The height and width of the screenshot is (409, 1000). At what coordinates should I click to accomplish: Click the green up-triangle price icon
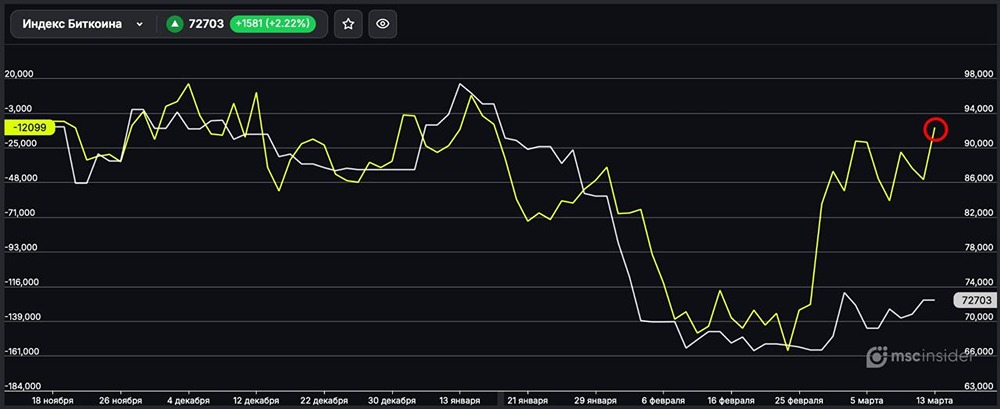(x=175, y=24)
